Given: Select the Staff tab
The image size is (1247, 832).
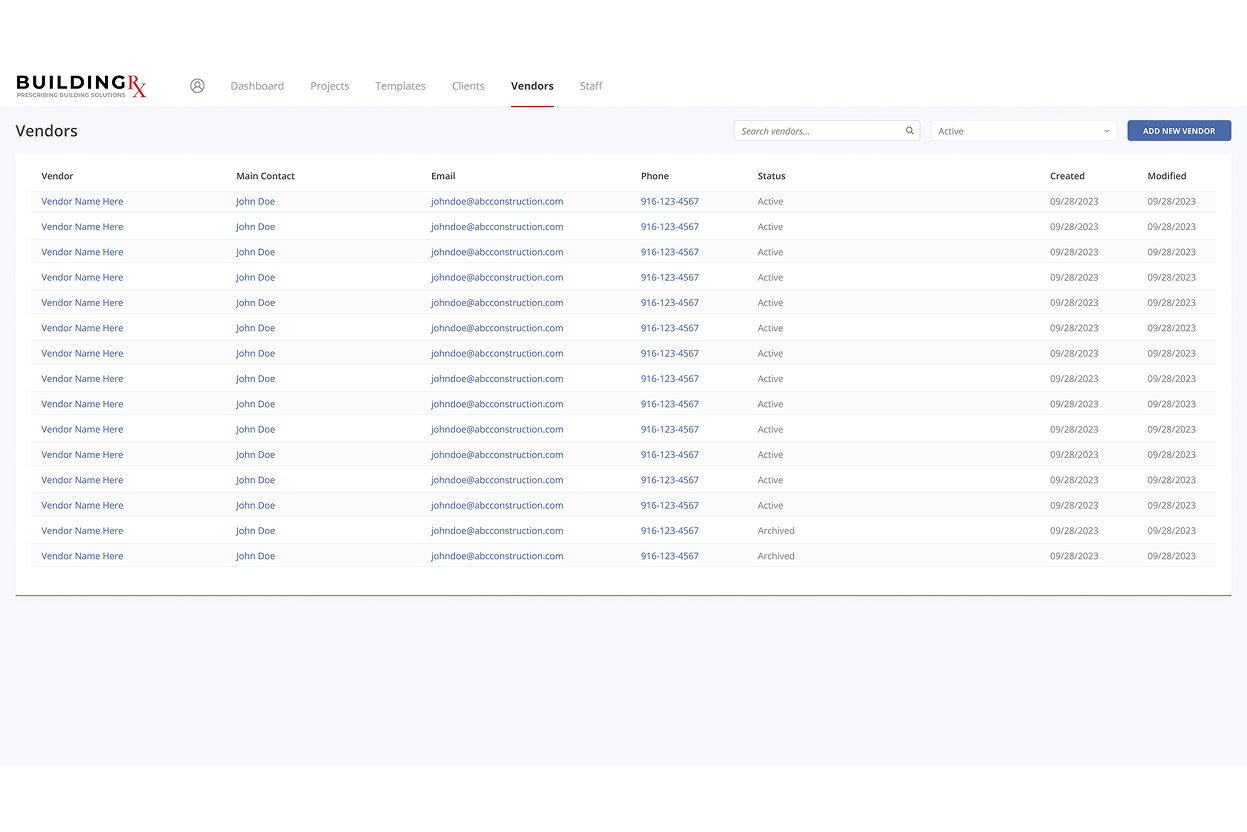Looking at the screenshot, I should click(x=591, y=86).
